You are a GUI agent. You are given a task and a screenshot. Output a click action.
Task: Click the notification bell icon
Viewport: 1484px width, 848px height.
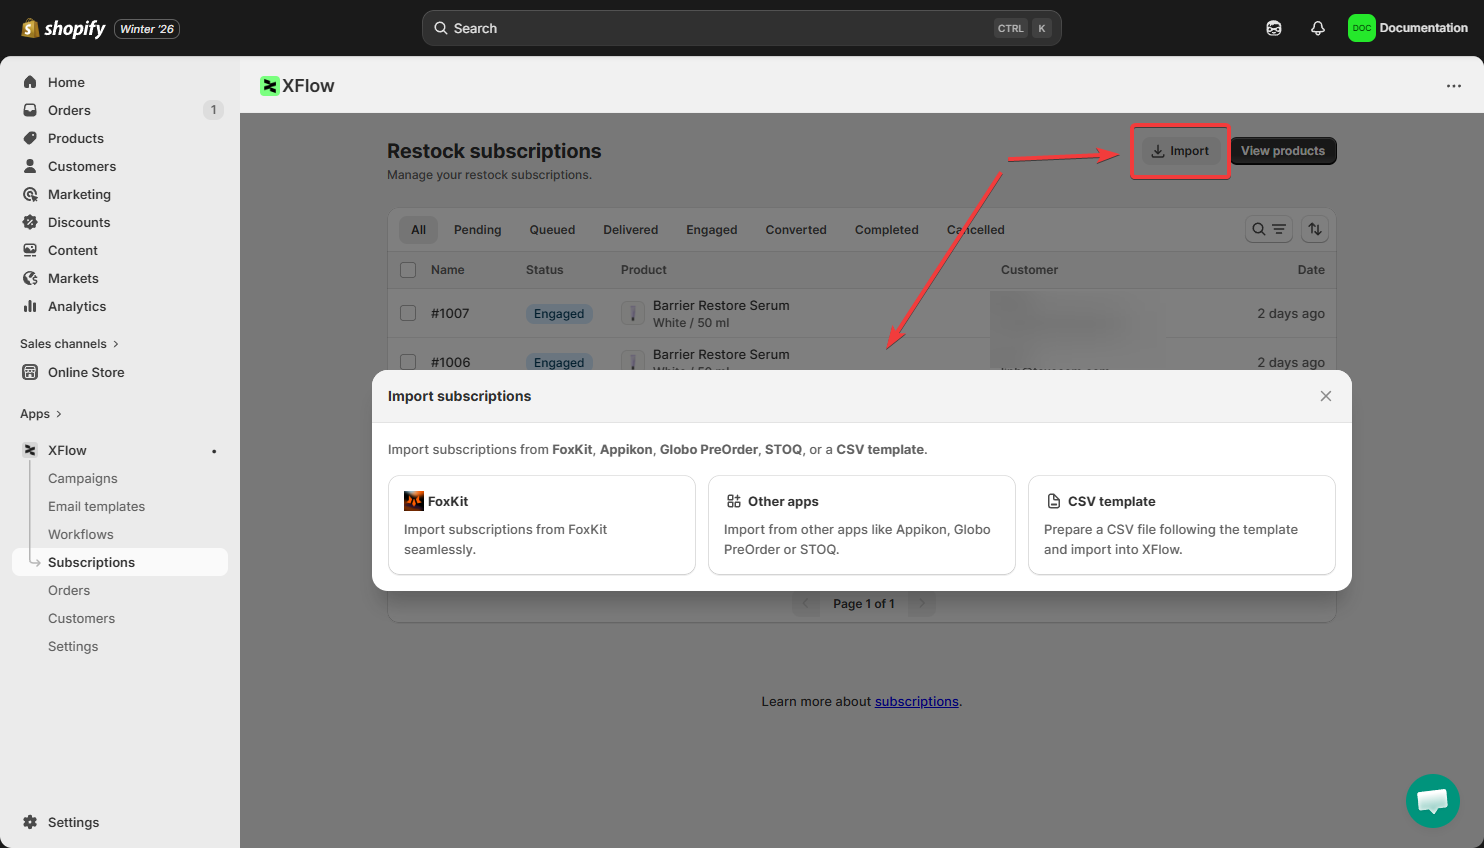pos(1317,28)
